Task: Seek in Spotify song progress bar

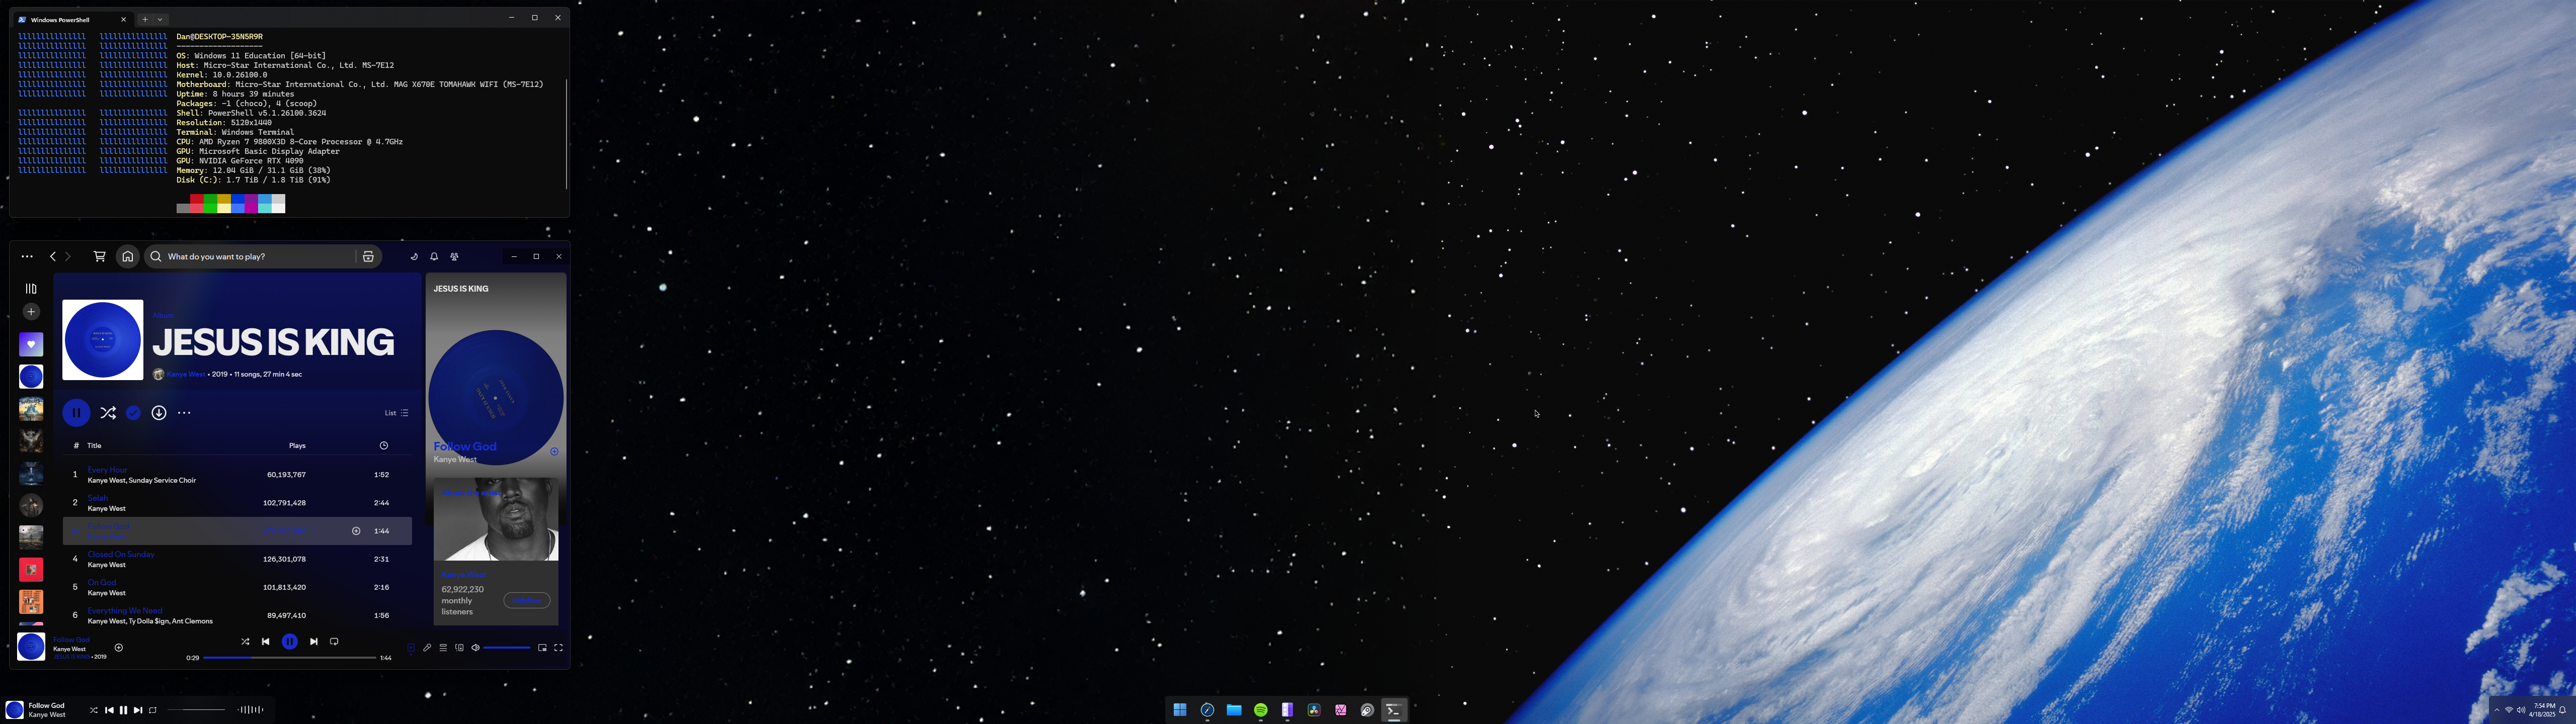Action: click(x=290, y=658)
